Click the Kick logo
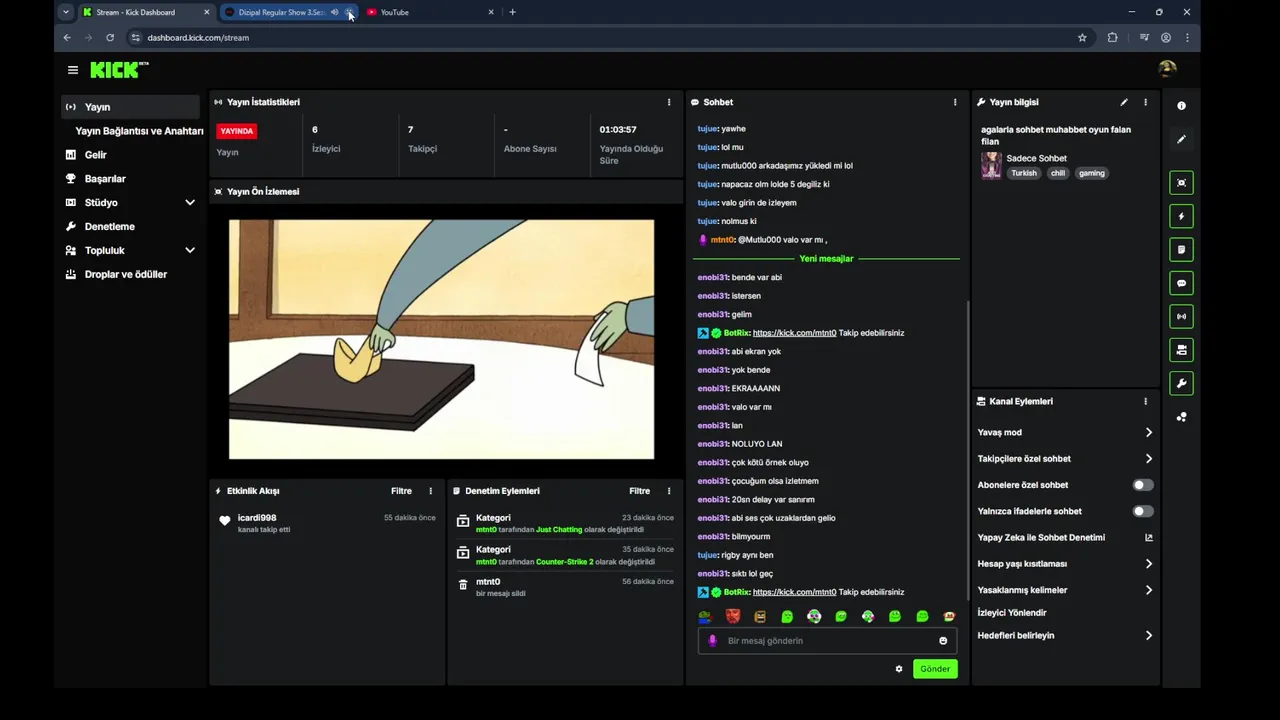The image size is (1280, 720). [119, 69]
